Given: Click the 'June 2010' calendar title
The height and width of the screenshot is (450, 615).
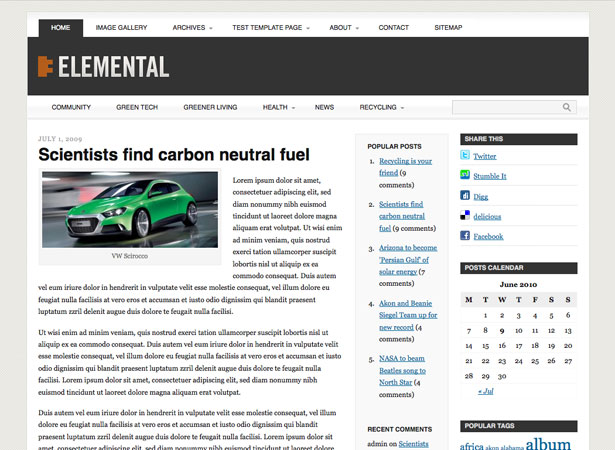Looking at the screenshot, I should point(518,284).
